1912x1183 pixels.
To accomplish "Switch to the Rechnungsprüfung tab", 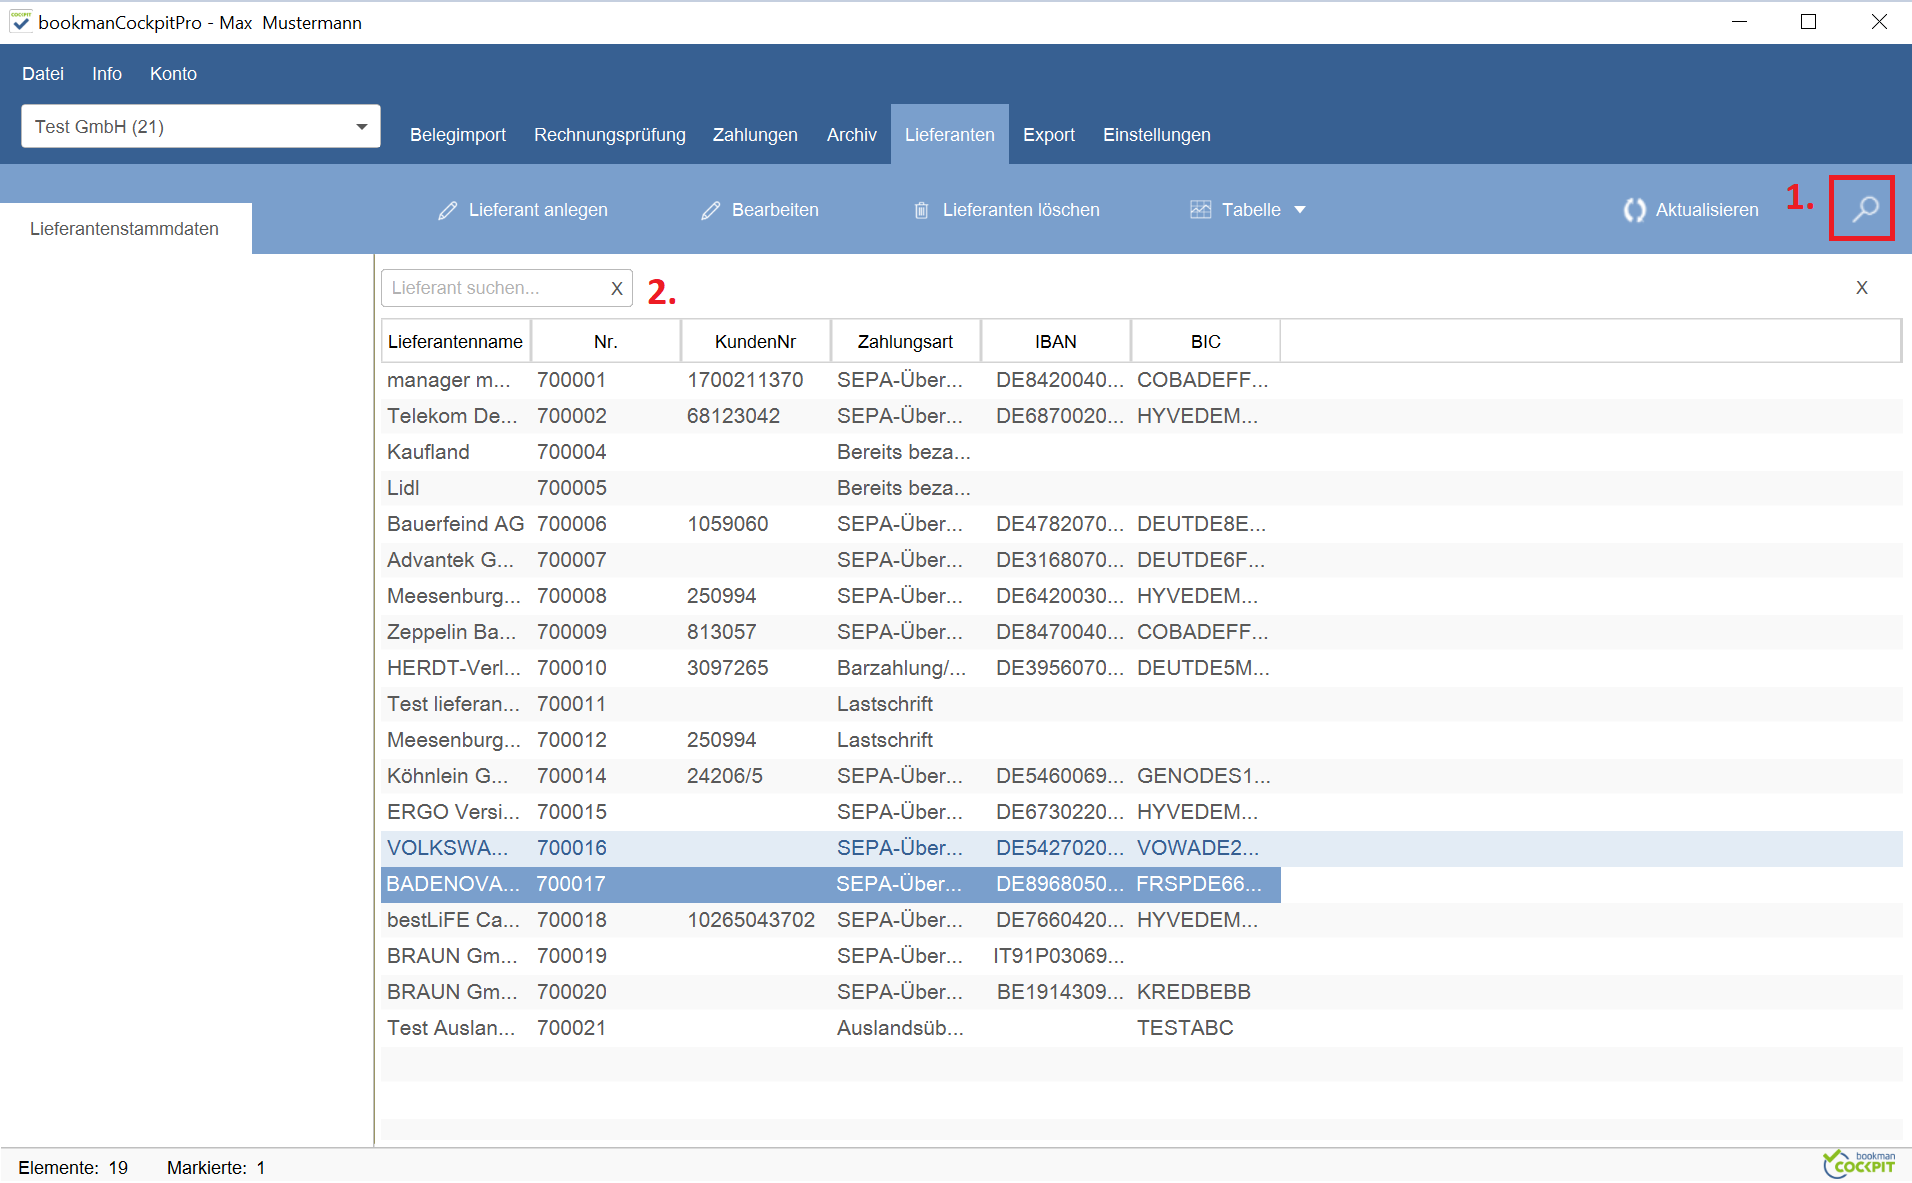I will 610,135.
